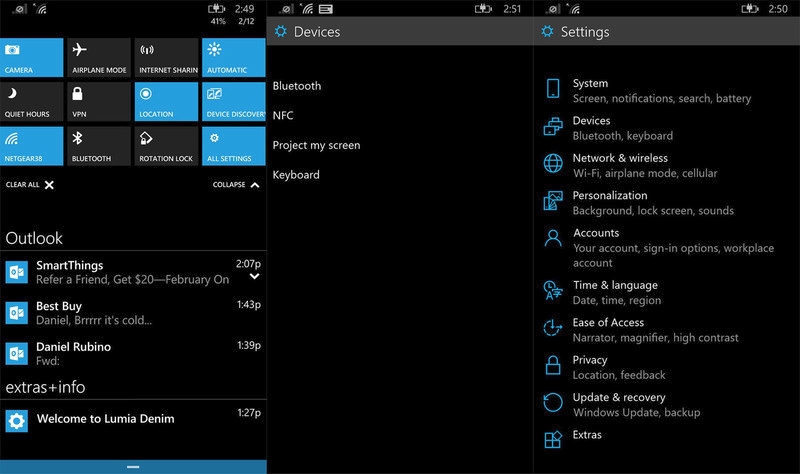Image resolution: width=800 pixels, height=474 pixels.
Task: Open Keyboard in Devices screen
Action: [x=296, y=175]
